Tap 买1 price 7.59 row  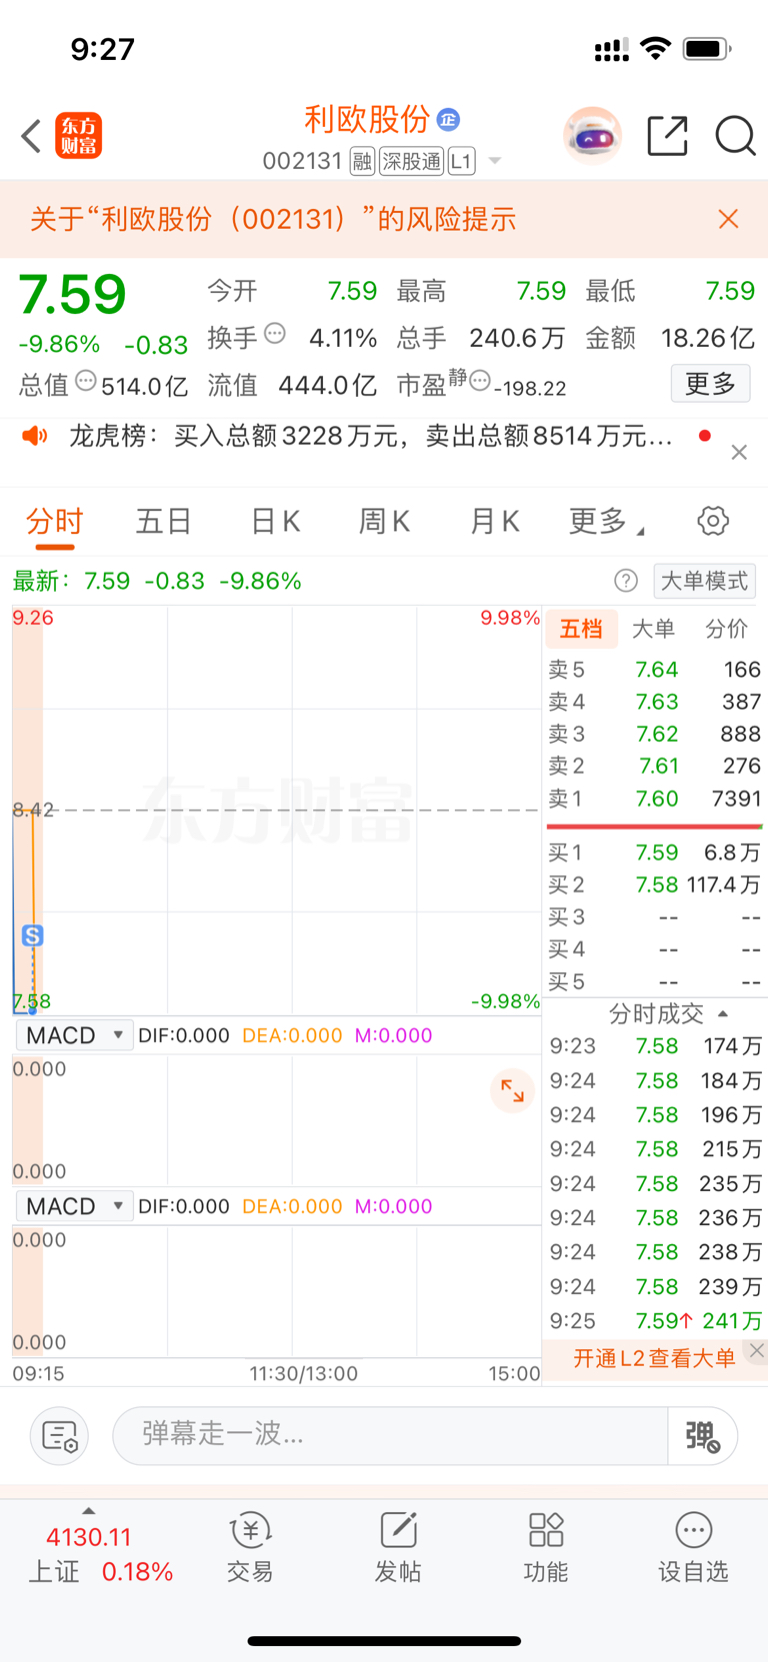click(655, 853)
